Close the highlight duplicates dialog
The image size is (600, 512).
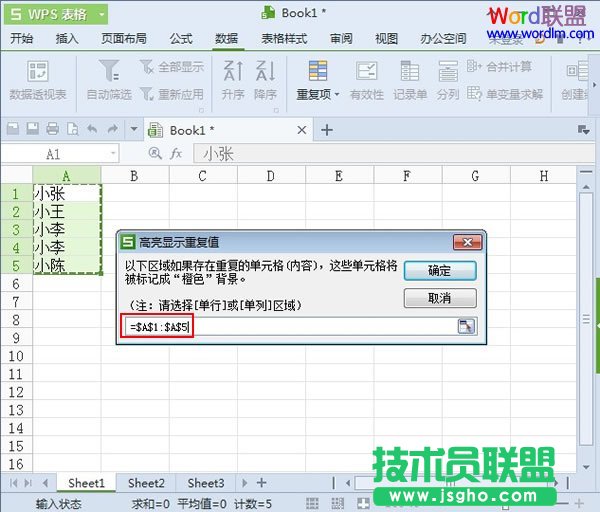click(467, 242)
